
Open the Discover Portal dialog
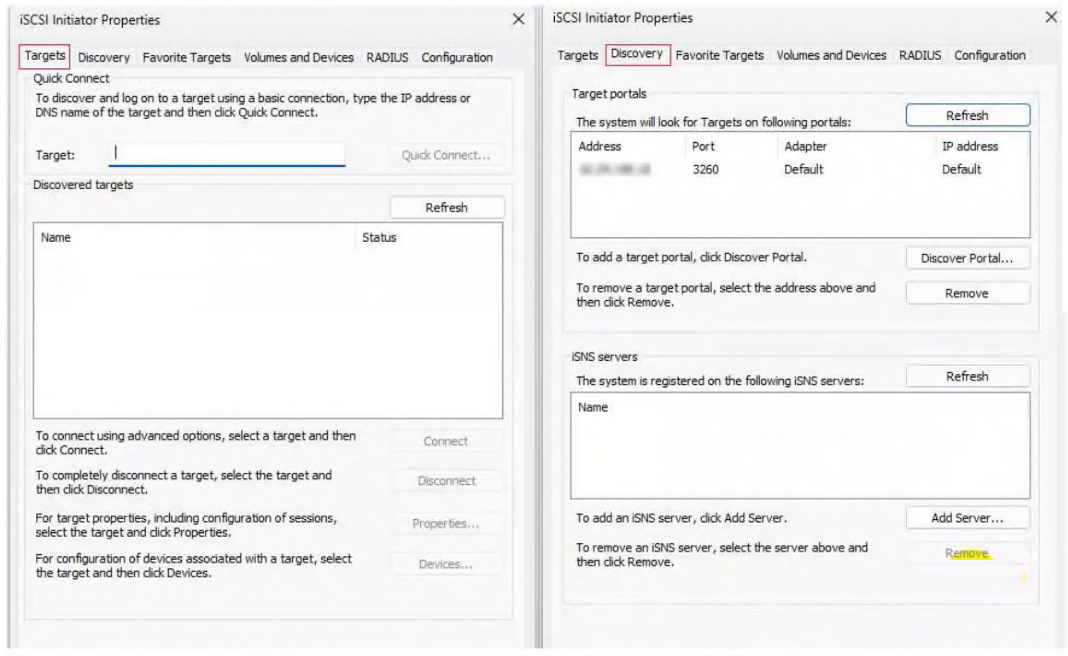click(966, 259)
